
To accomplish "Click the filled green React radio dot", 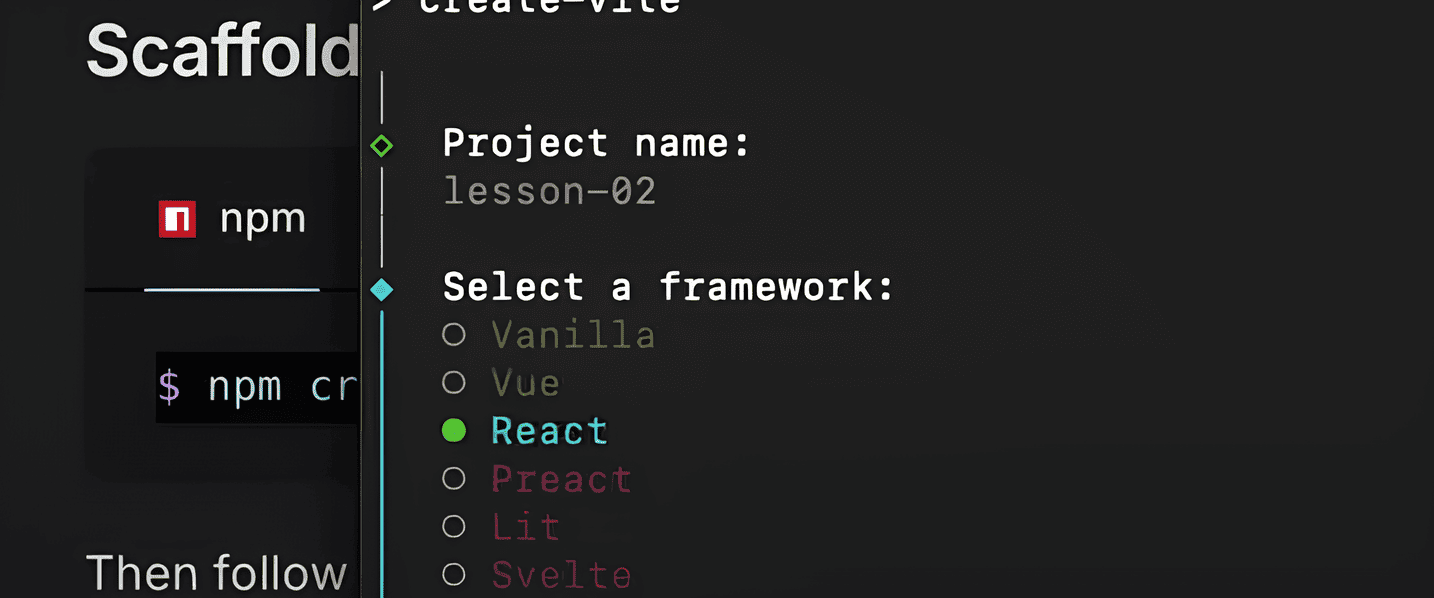I will pyautogui.click(x=454, y=430).
